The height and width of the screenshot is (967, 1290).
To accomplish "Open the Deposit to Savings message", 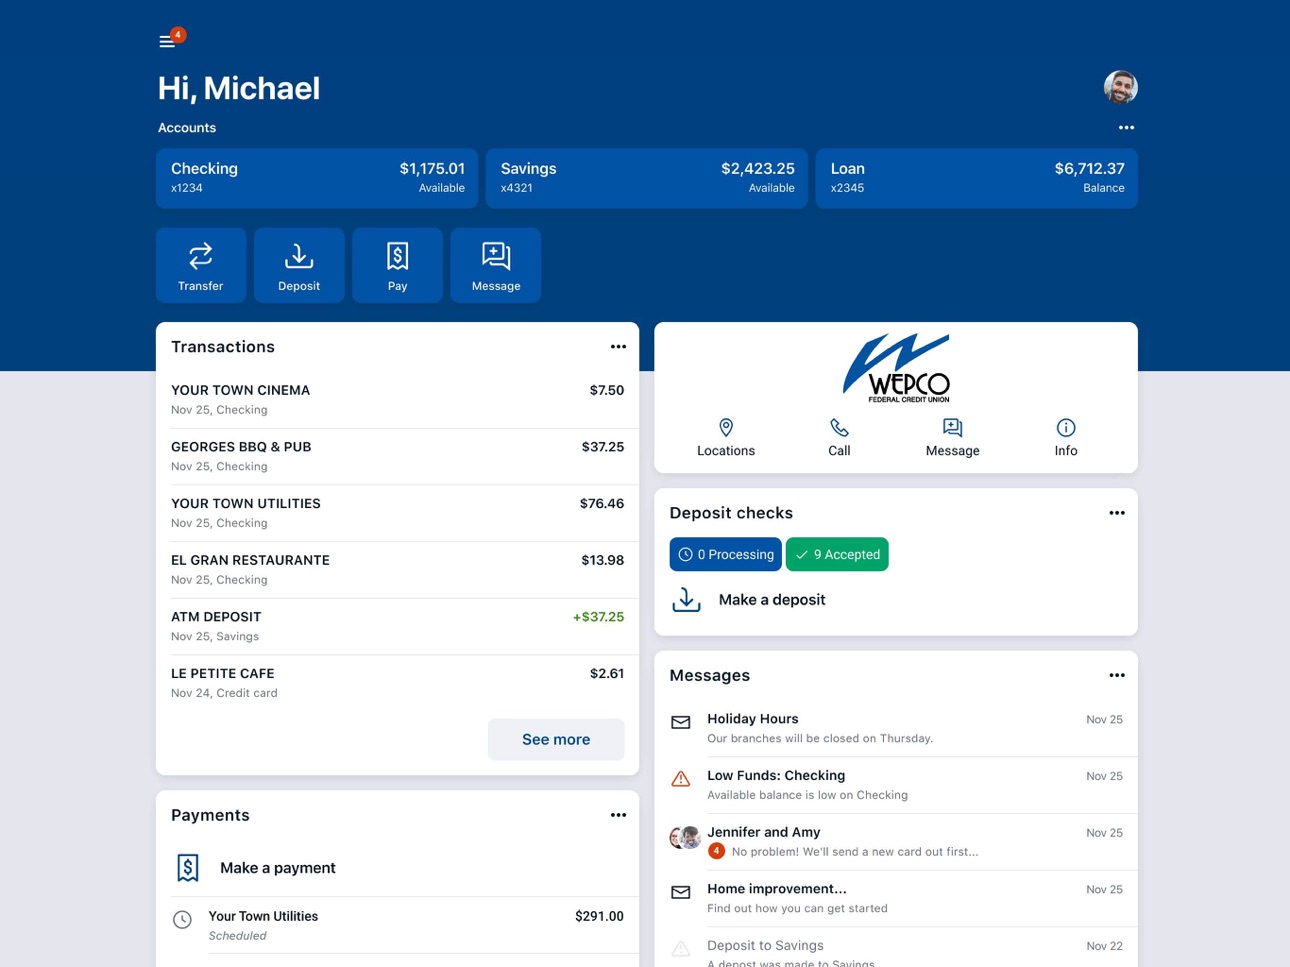I will tap(896, 948).
